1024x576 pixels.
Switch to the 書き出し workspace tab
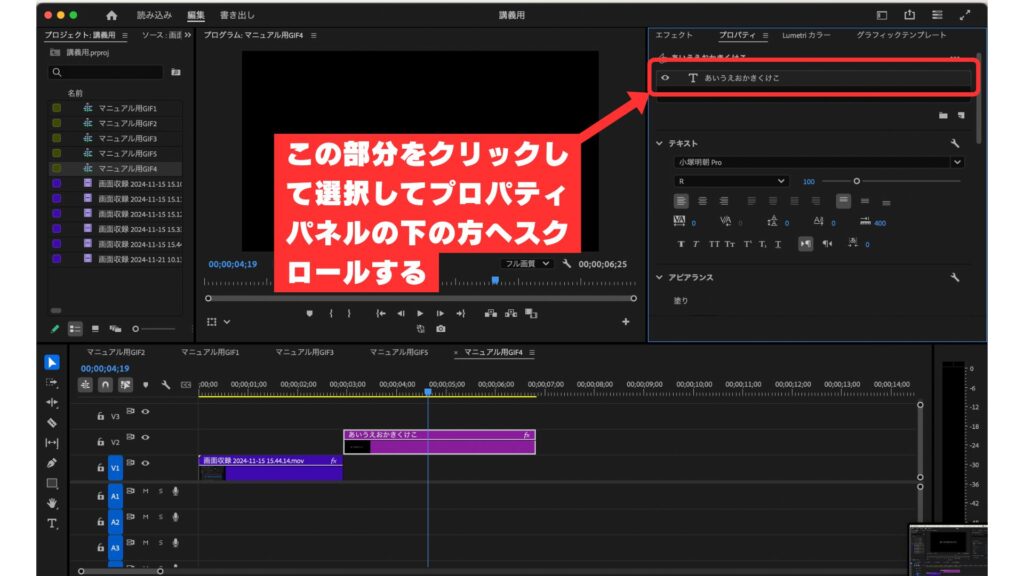(237, 15)
